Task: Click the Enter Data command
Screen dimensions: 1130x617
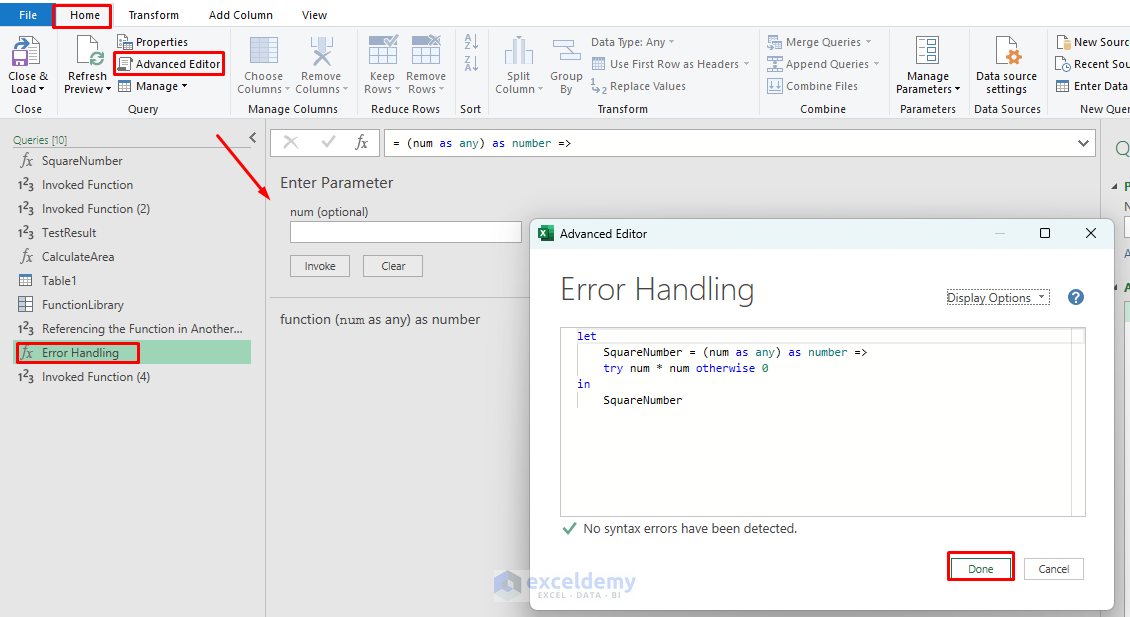Action: click(x=1092, y=86)
